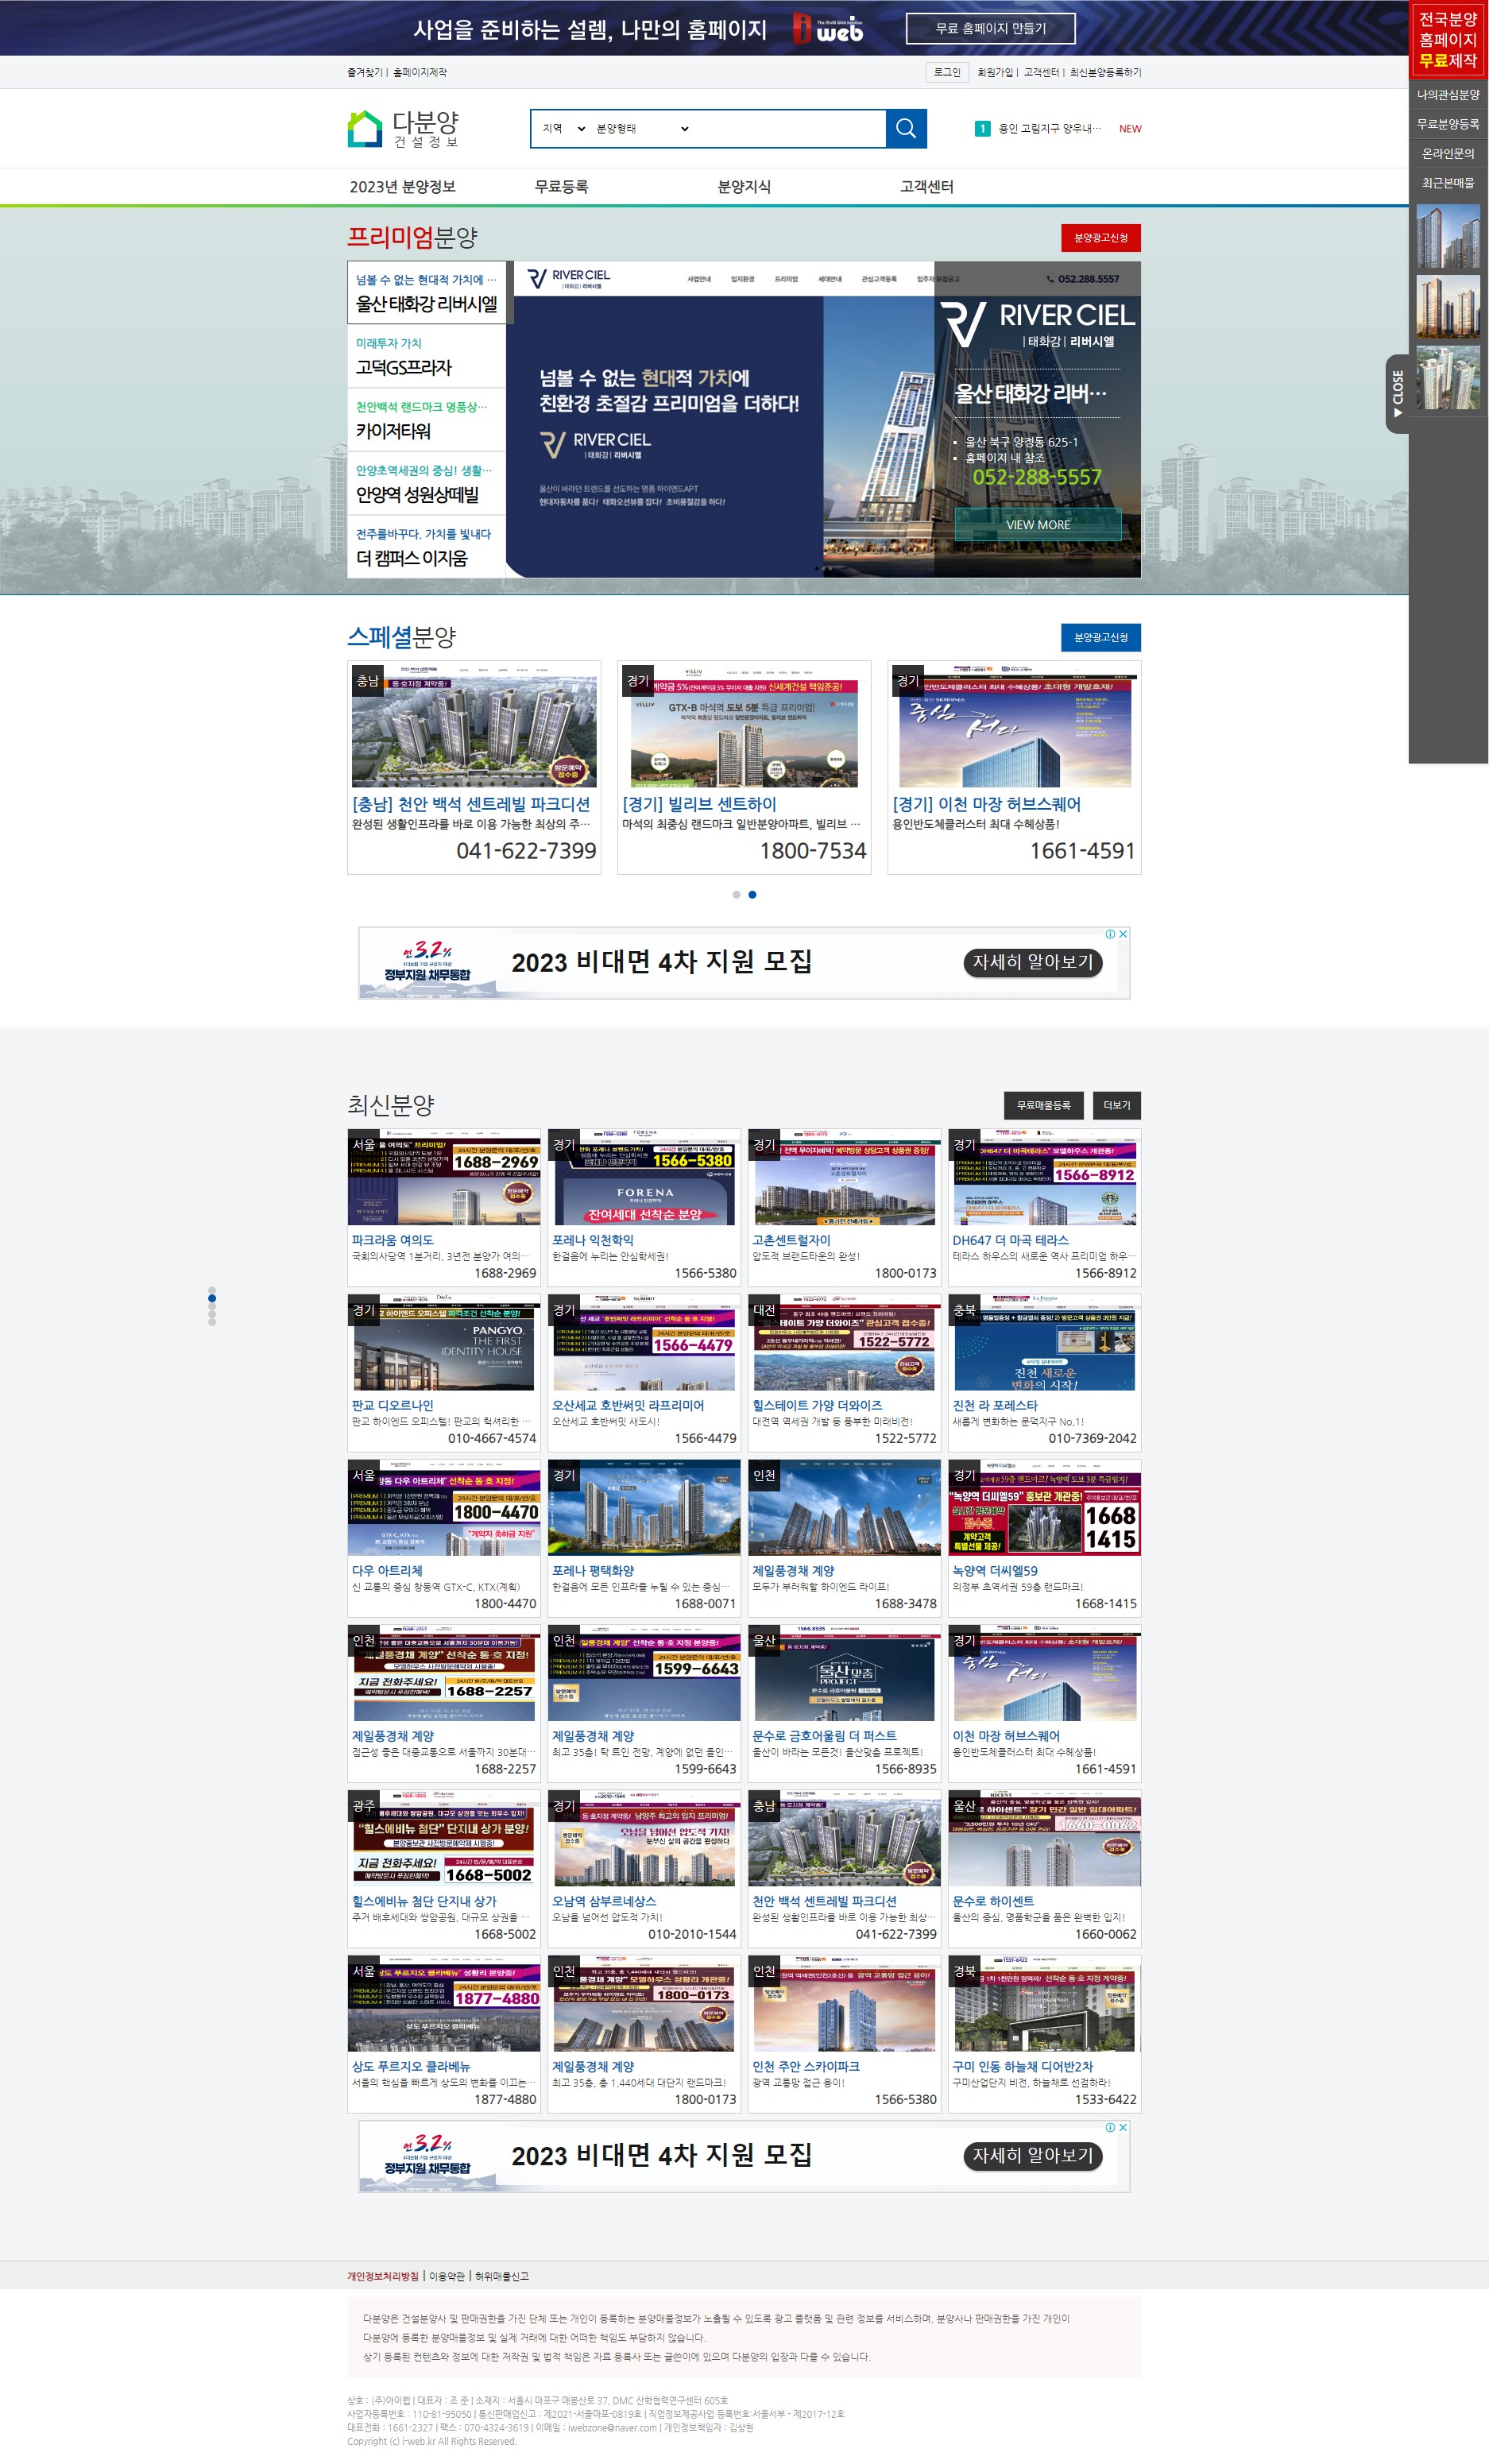Open the 고객센터 main menu
The width and height of the screenshot is (1489, 2464).
pos(926,187)
